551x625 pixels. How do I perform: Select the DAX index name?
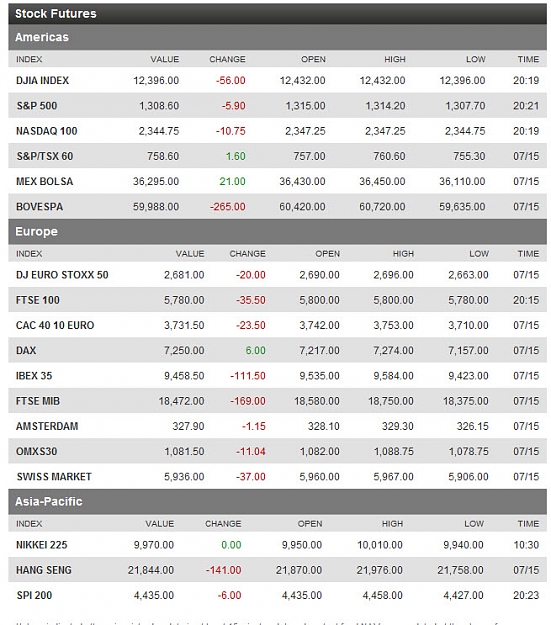coord(26,350)
